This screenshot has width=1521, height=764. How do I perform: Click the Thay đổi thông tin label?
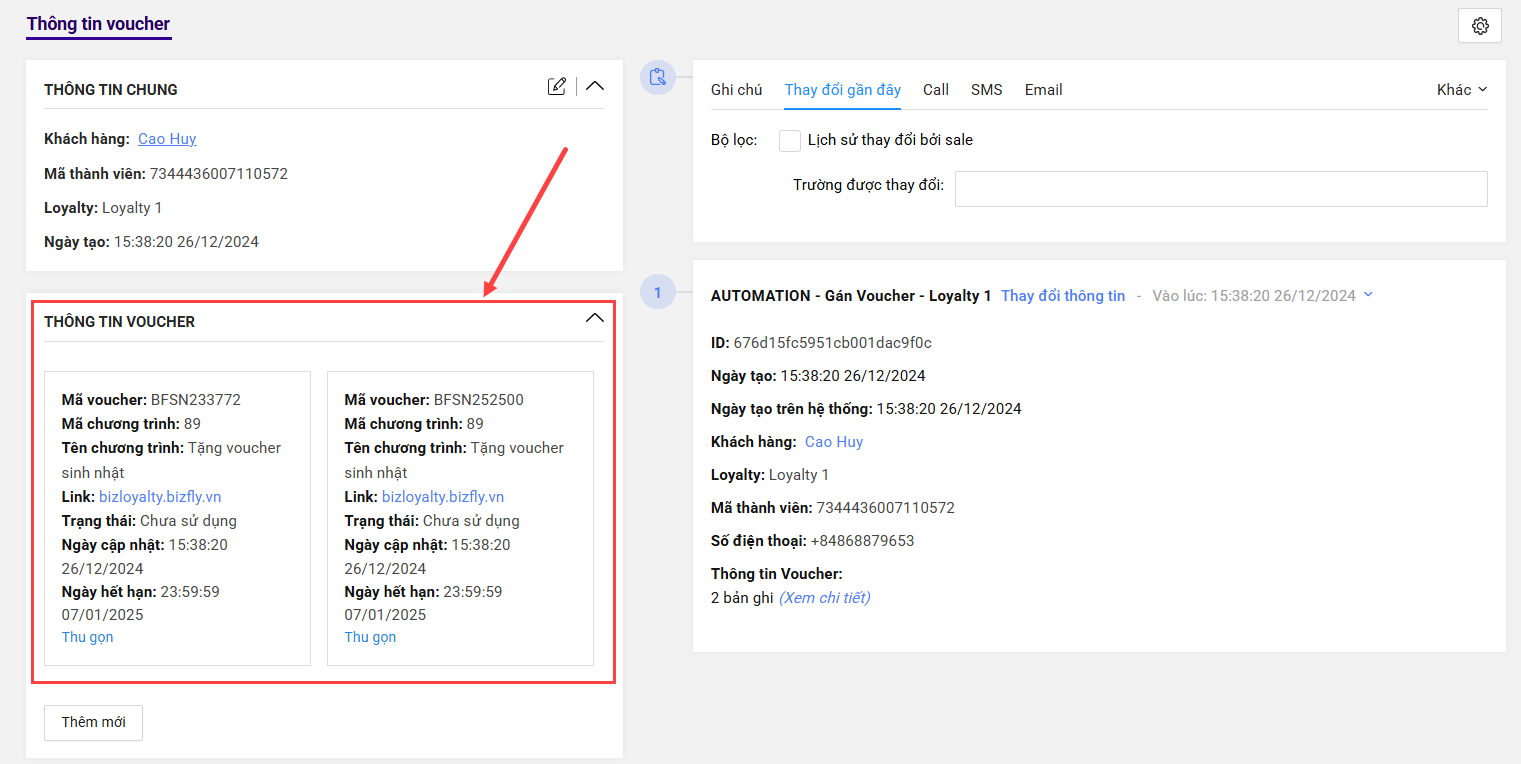[x=1063, y=296]
